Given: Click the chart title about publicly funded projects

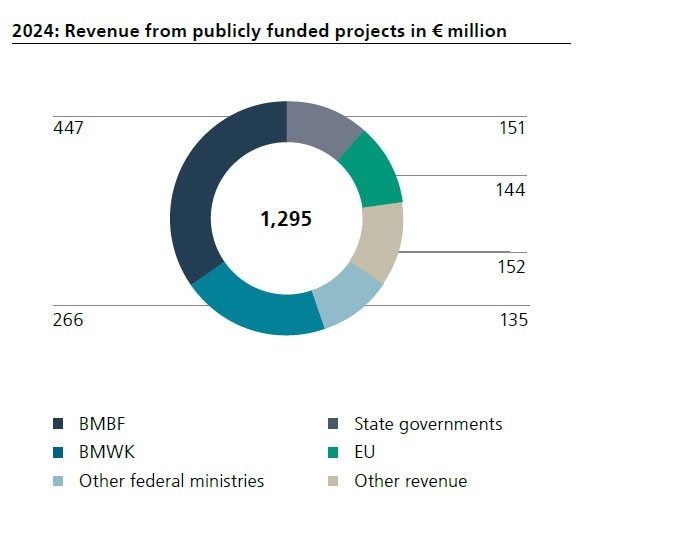Looking at the screenshot, I should [x=259, y=31].
